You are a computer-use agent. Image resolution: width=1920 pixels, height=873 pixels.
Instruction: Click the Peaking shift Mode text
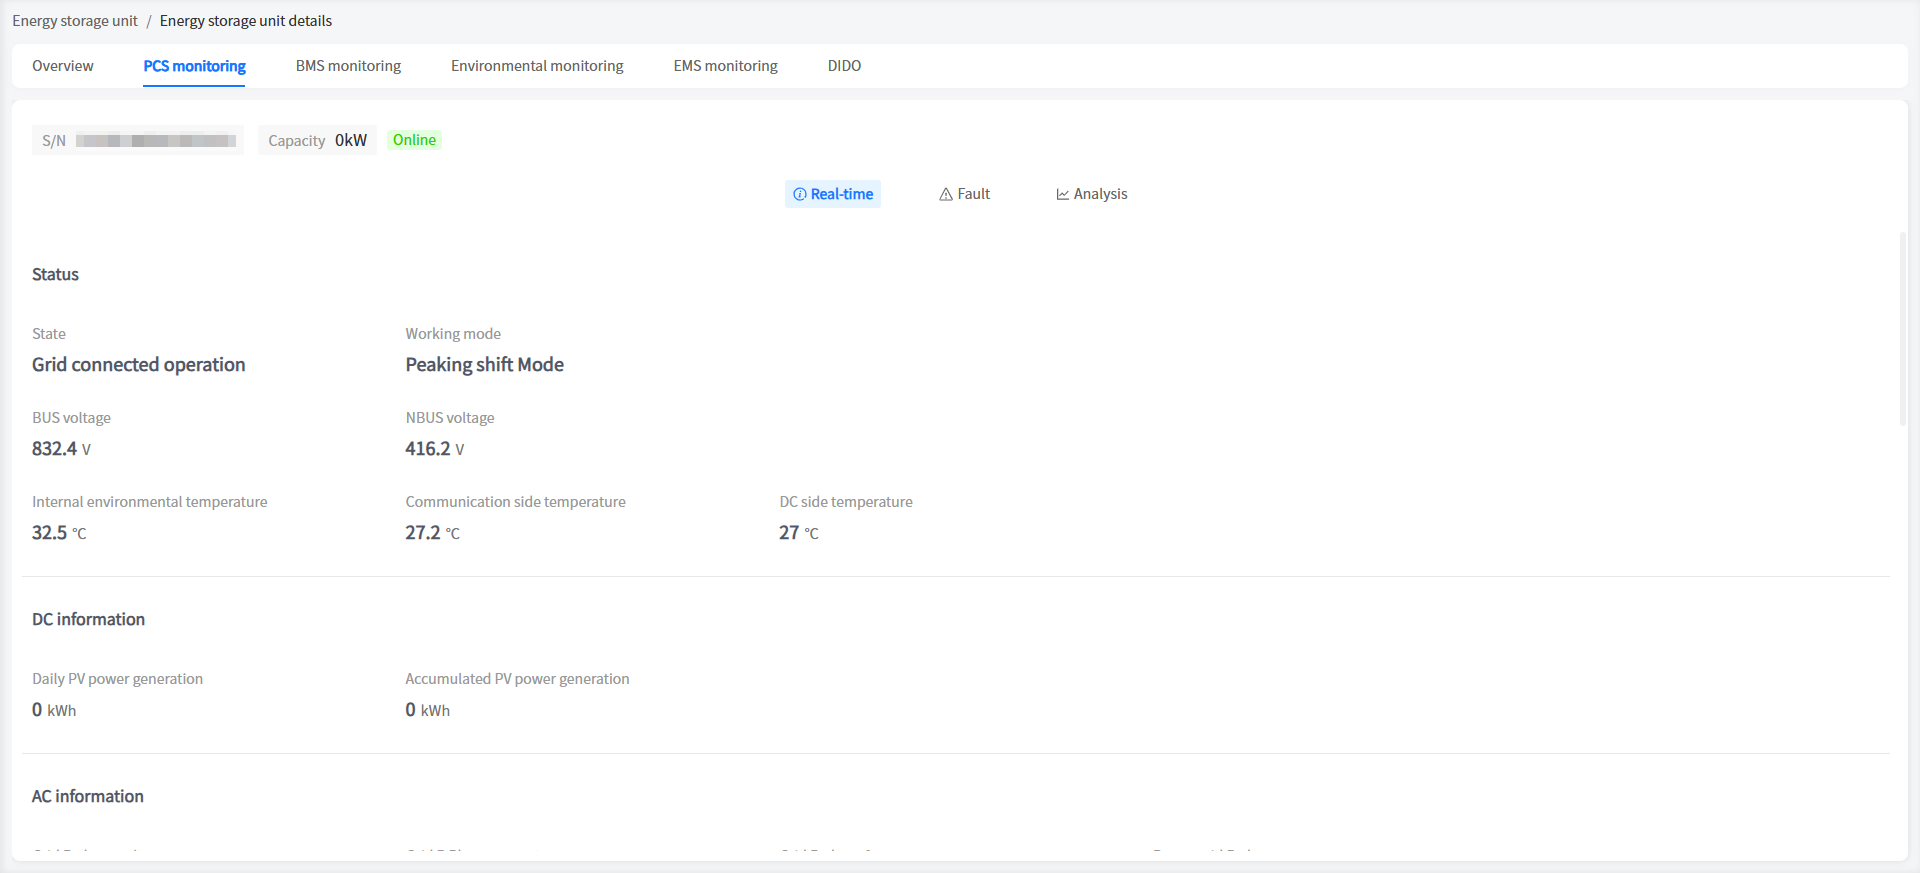click(484, 365)
